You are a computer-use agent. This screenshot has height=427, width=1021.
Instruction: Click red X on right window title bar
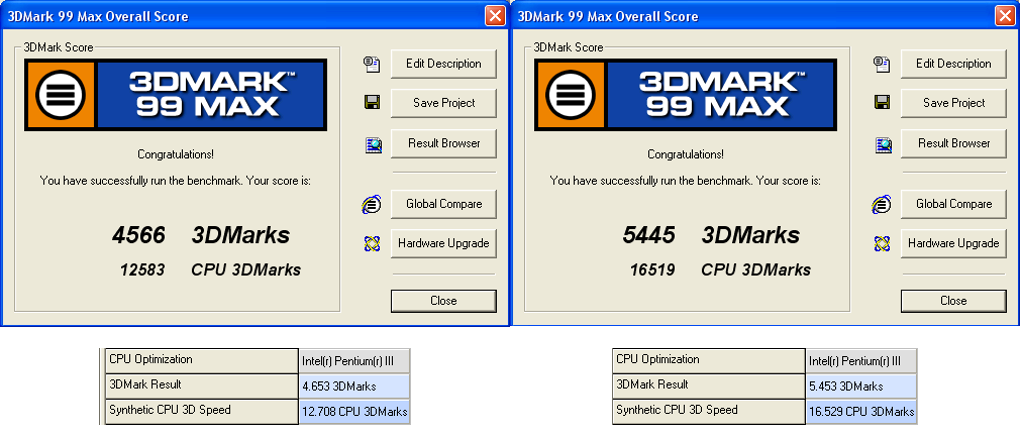coord(1006,16)
